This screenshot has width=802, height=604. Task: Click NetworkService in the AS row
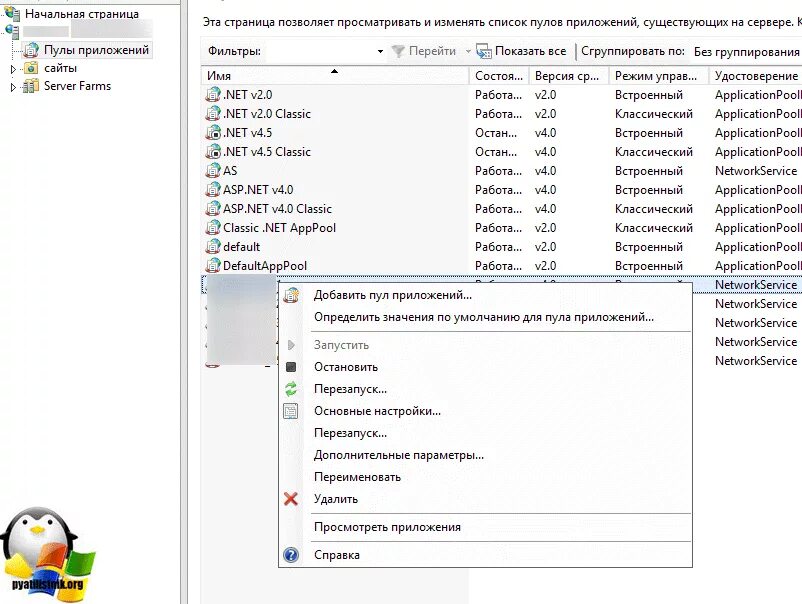(756, 171)
